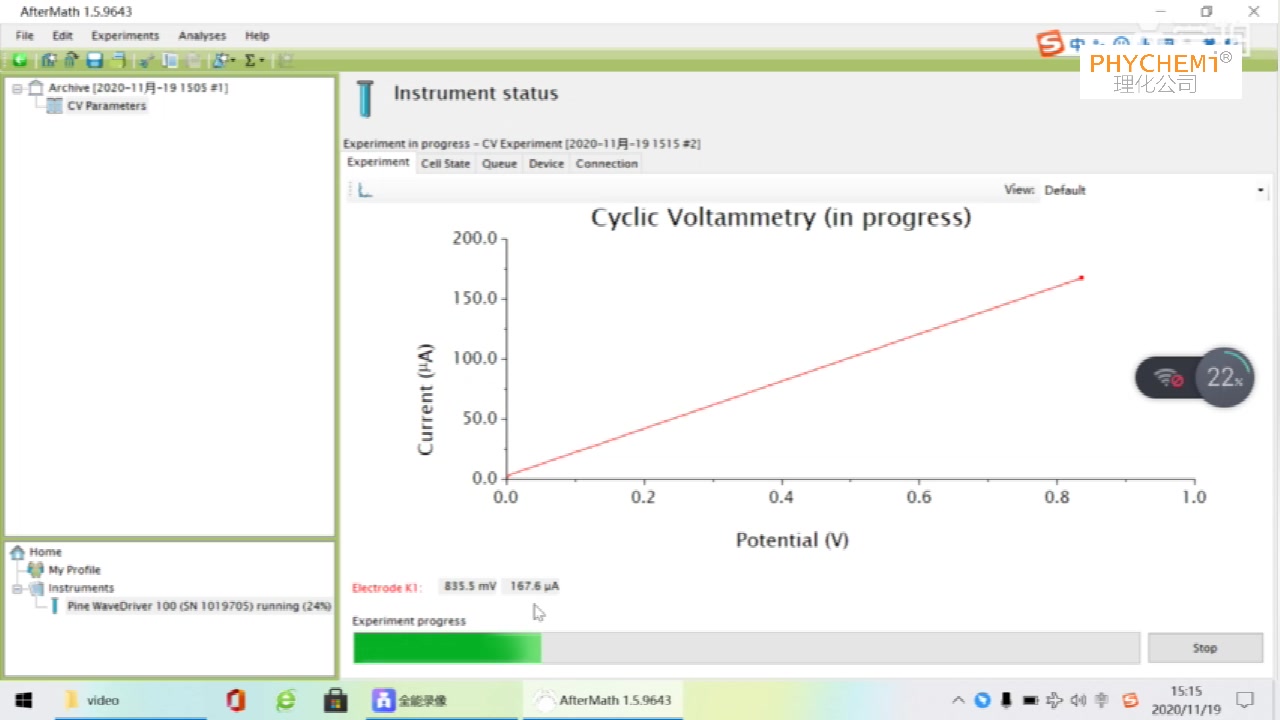Viewport: 1280px width, 720px height.
Task: Switch to the Queue tab
Action: (x=500, y=163)
